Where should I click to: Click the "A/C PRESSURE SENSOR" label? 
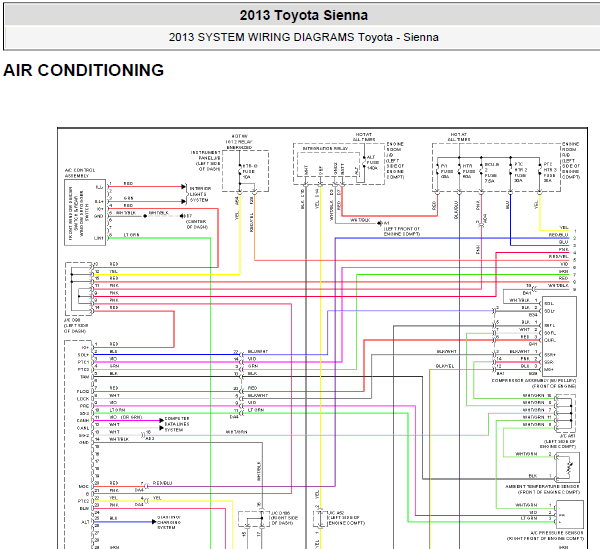click(x=556, y=533)
